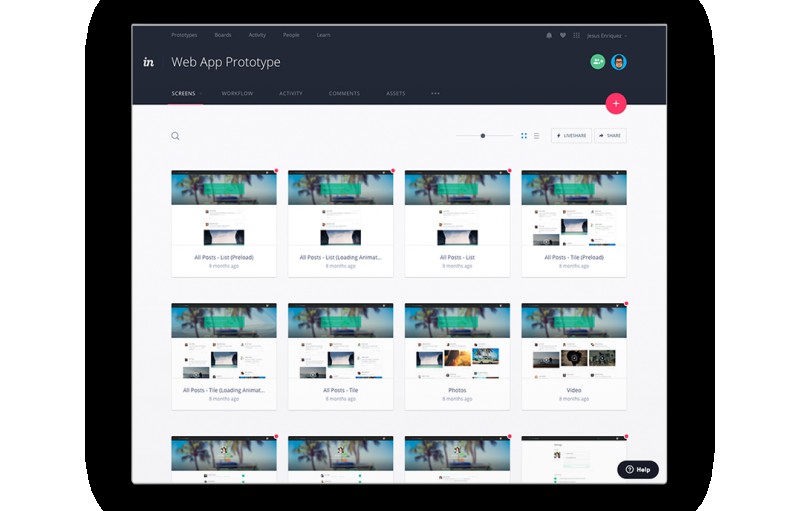Viewport: 800px width, 511px height.
Task: Click the pink plus add screen button
Action: (616, 104)
